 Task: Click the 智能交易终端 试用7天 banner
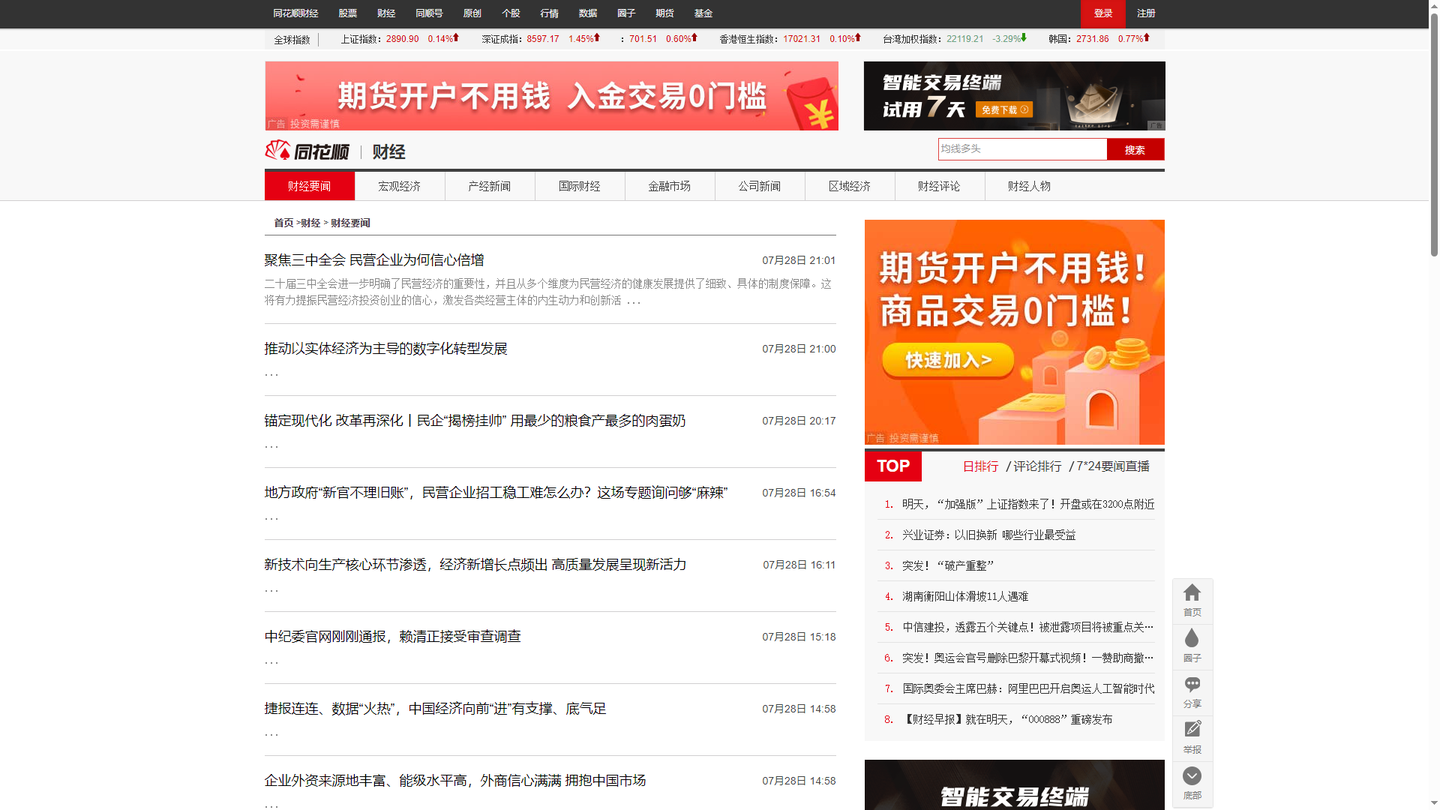[x=1014, y=96]
